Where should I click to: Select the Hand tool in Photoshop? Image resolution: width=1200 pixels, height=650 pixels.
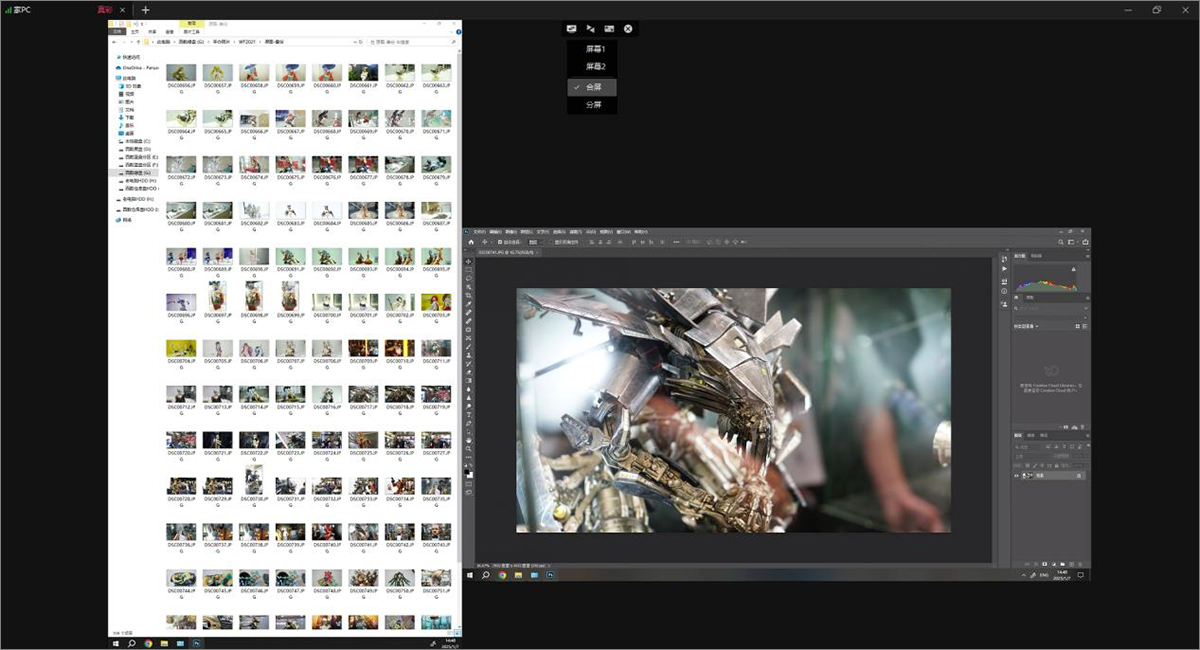(469, 440)
